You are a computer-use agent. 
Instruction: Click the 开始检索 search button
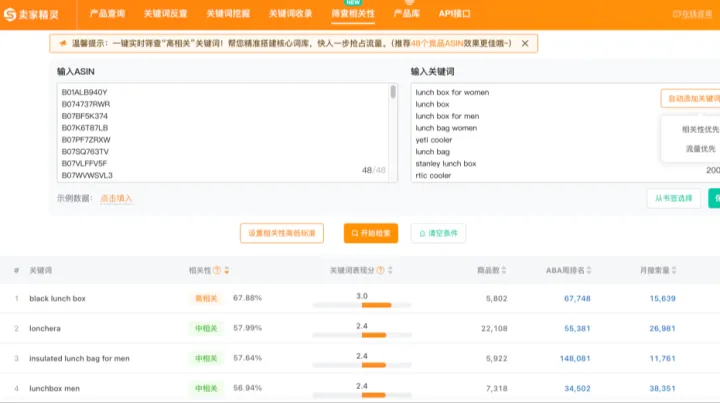tap(371, 233)
